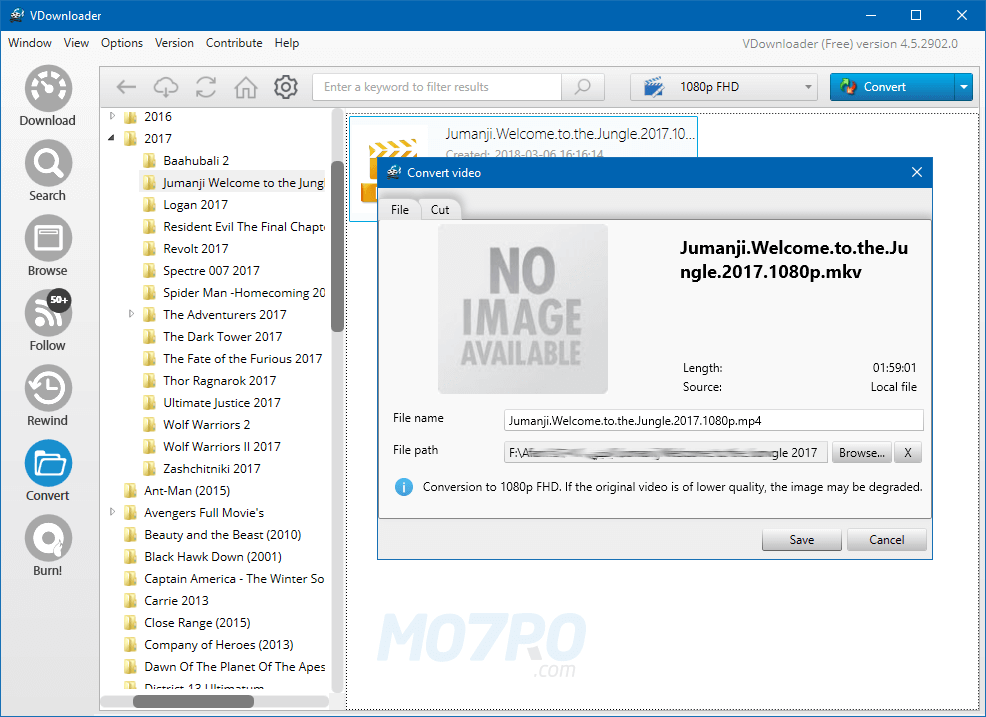Open the 1080p FHD quality dropdown
This screenshot has width=986, height=717.
click(x=724, y=87)
